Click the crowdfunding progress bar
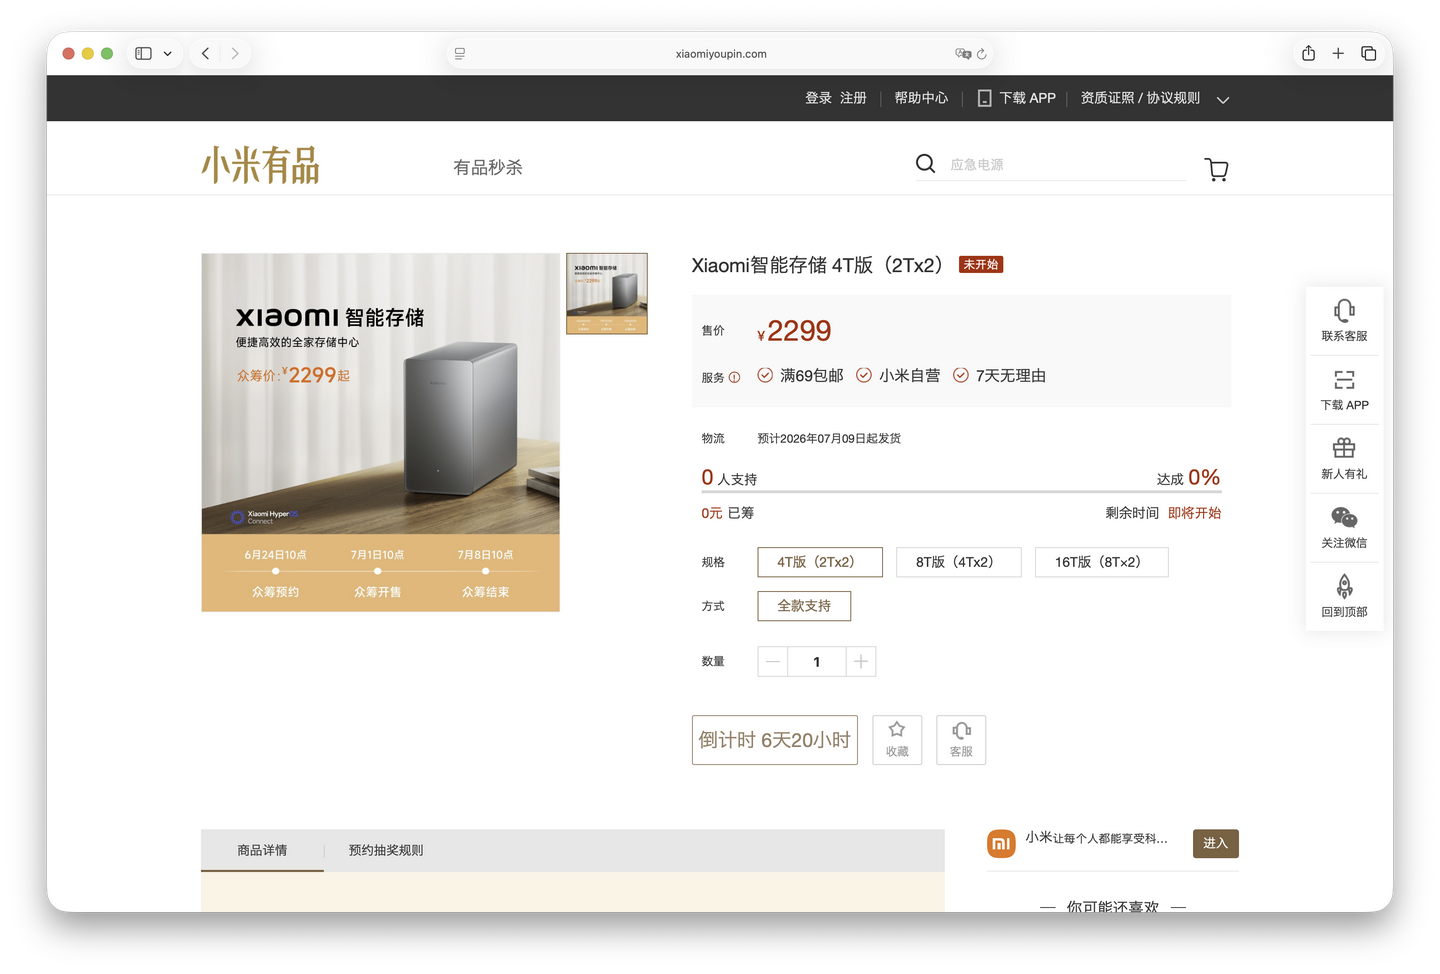The width and height of the screenshot is (1440, 974). (x=961, y=492)
